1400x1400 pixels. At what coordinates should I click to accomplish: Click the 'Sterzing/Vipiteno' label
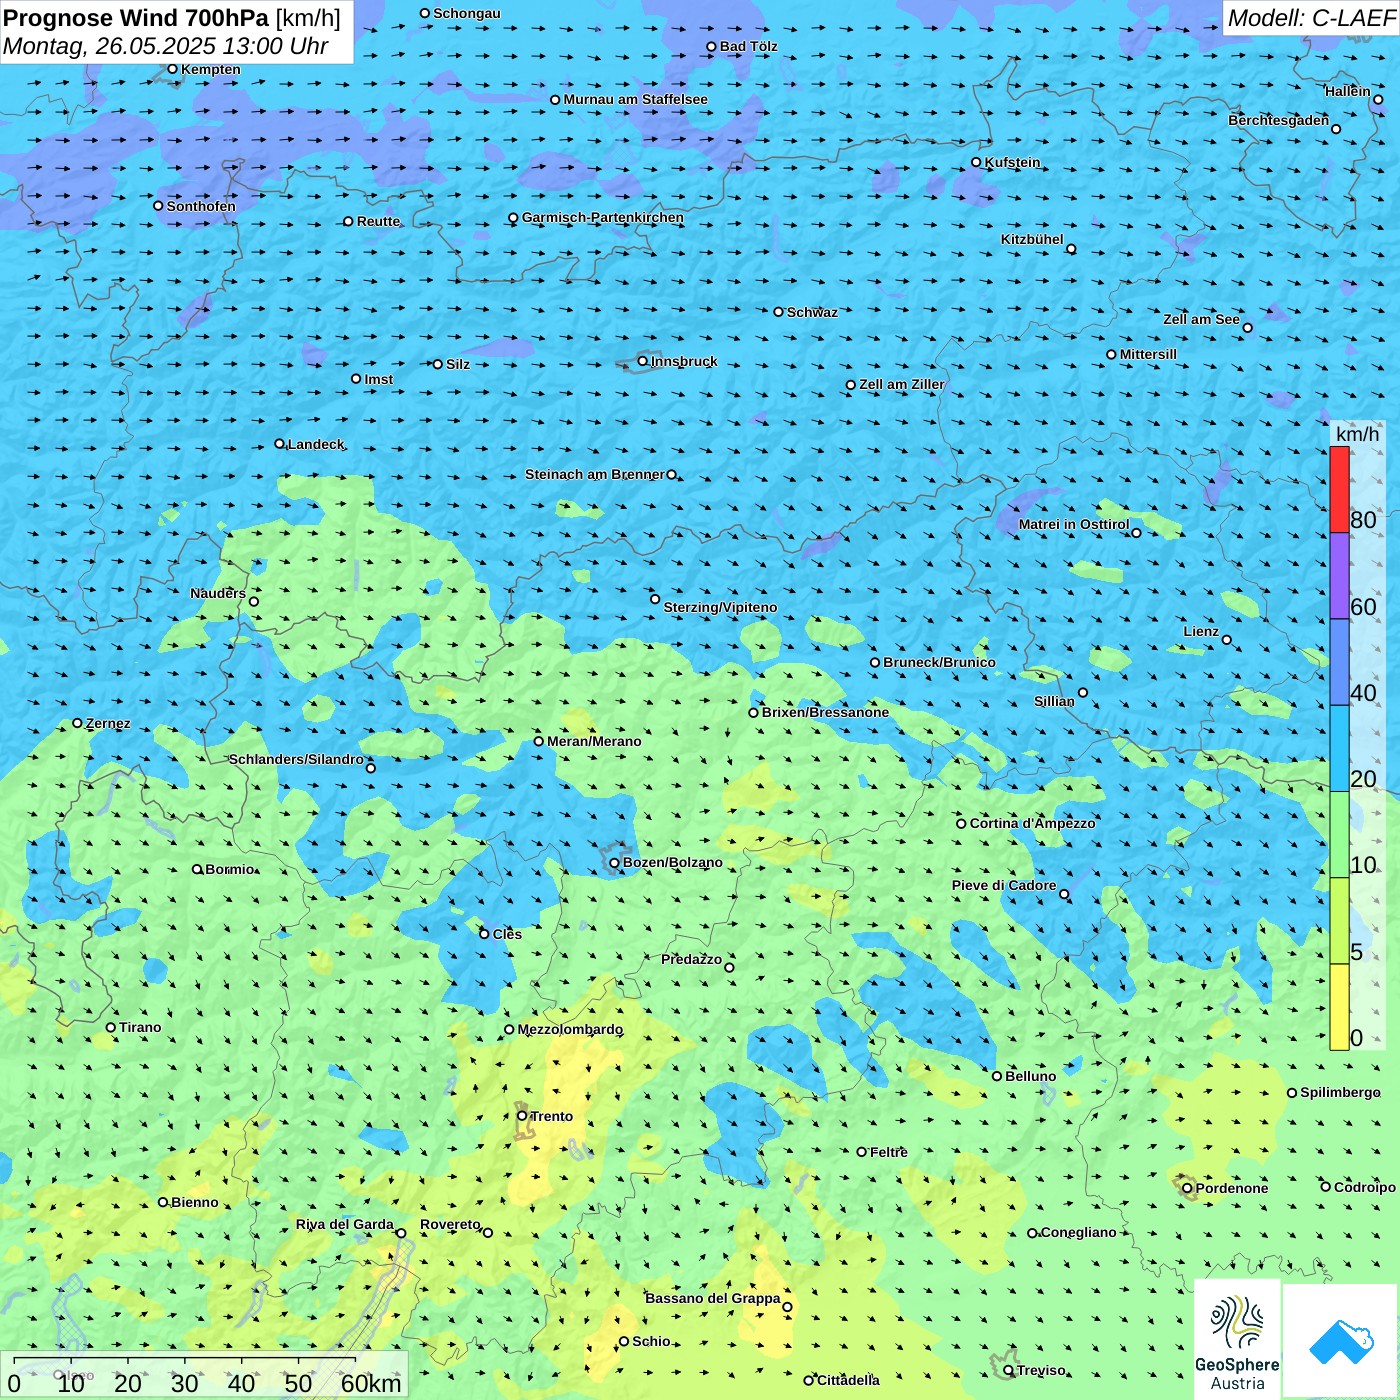(x=720, y=607)
